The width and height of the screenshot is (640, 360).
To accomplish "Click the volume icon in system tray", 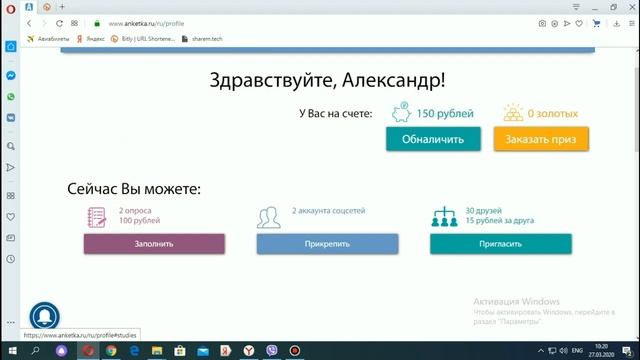I will [x=564, y=351].
